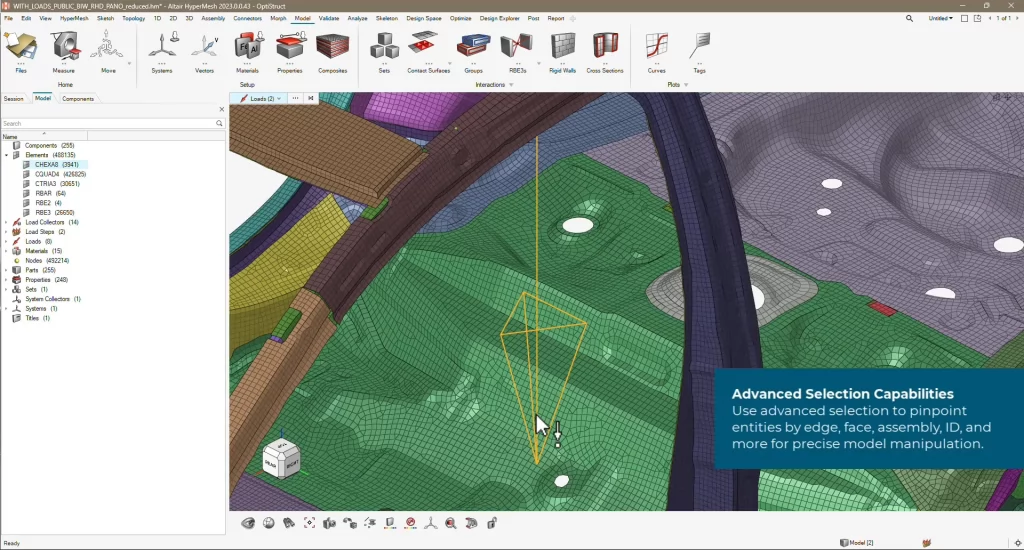Viewport: 1024px width, 550px height.
Task: Expand the Parts node
Action: pos(7,270)
